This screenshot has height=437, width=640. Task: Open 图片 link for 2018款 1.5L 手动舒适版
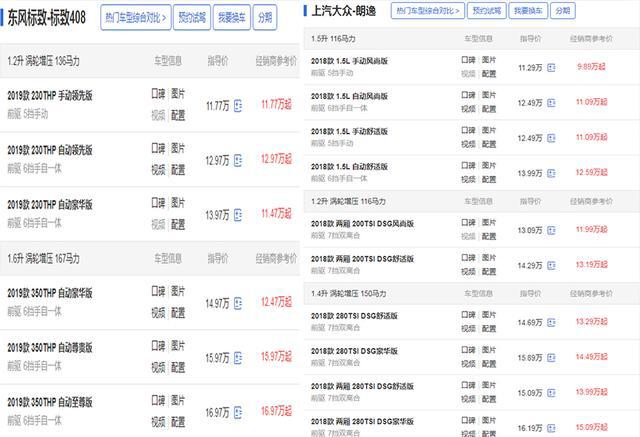coord(489,131)
